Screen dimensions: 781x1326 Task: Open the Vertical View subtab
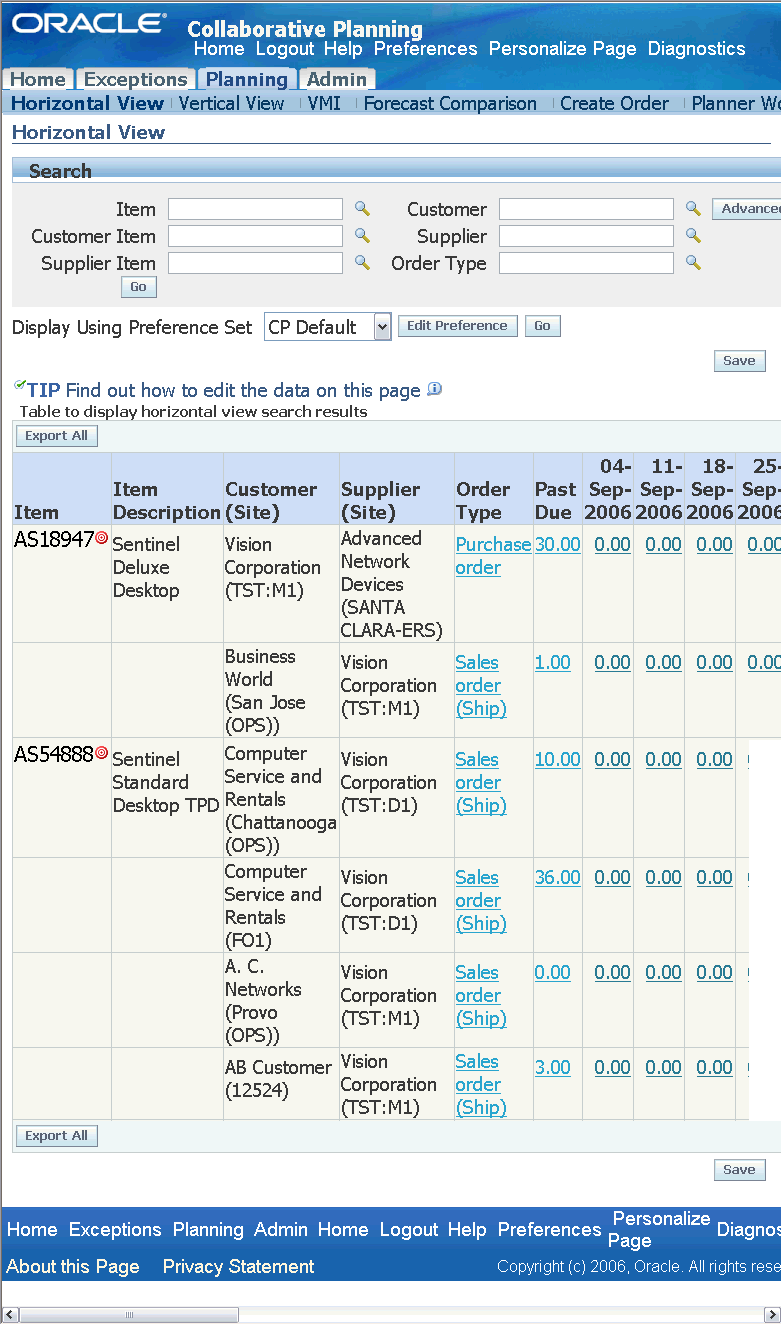(231, 103)
